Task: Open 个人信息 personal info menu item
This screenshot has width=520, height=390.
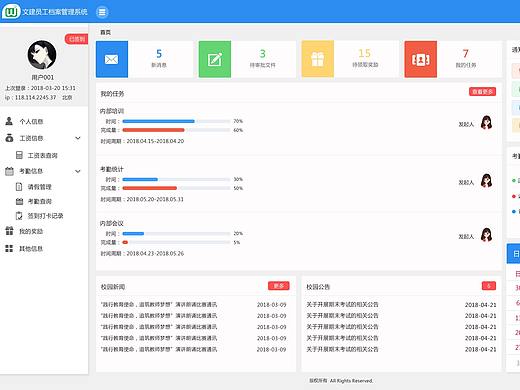Action: (31, 121)
